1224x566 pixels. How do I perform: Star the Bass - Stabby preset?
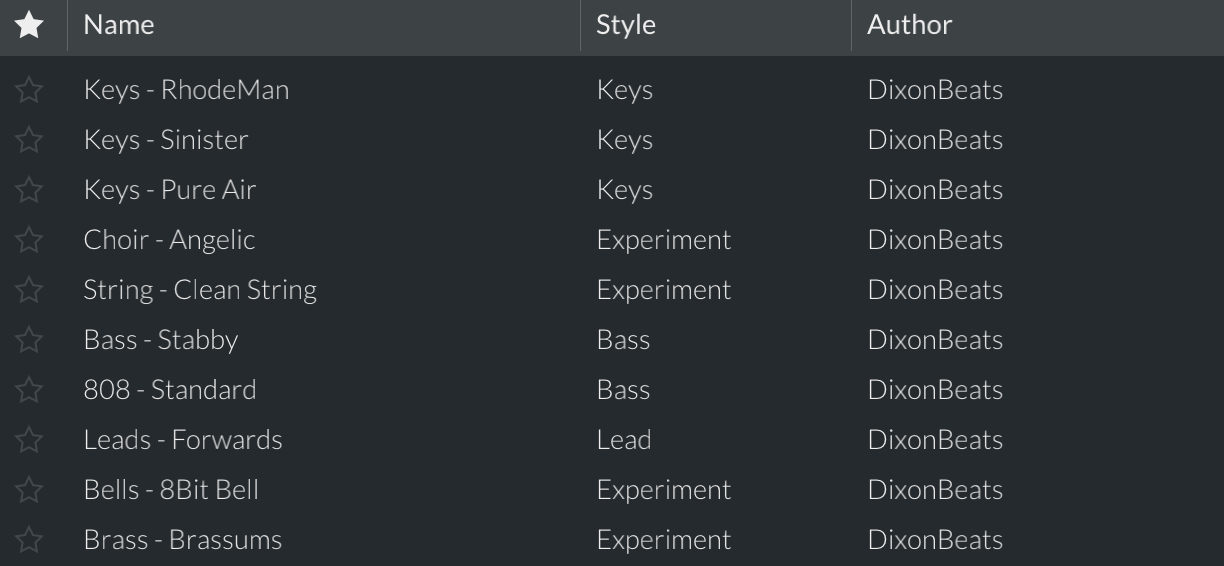30,340
